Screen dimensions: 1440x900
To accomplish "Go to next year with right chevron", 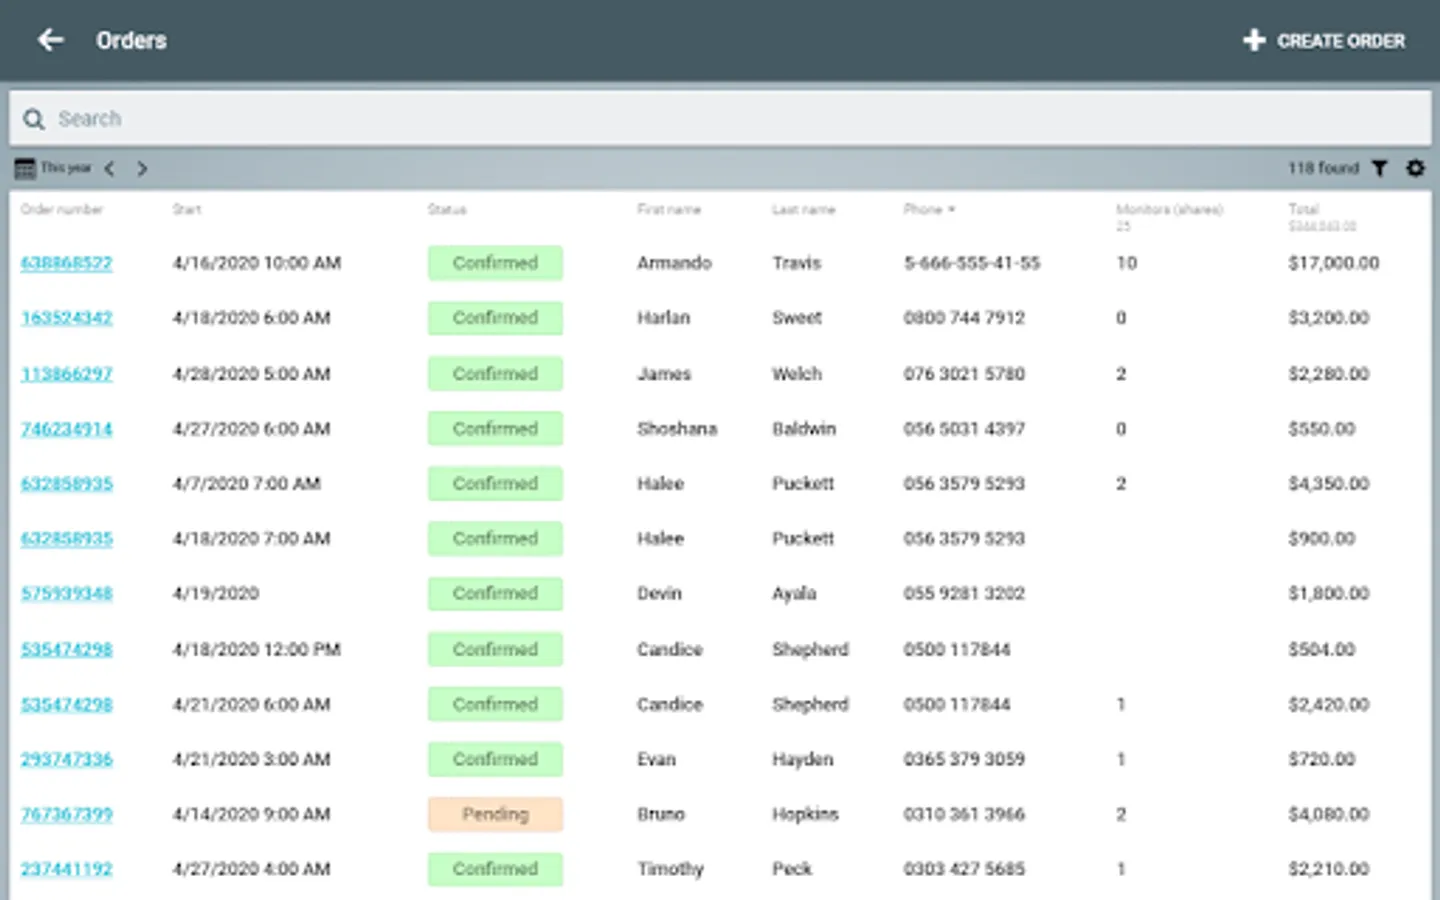I will pyautogui.click(x=142, y=169).
